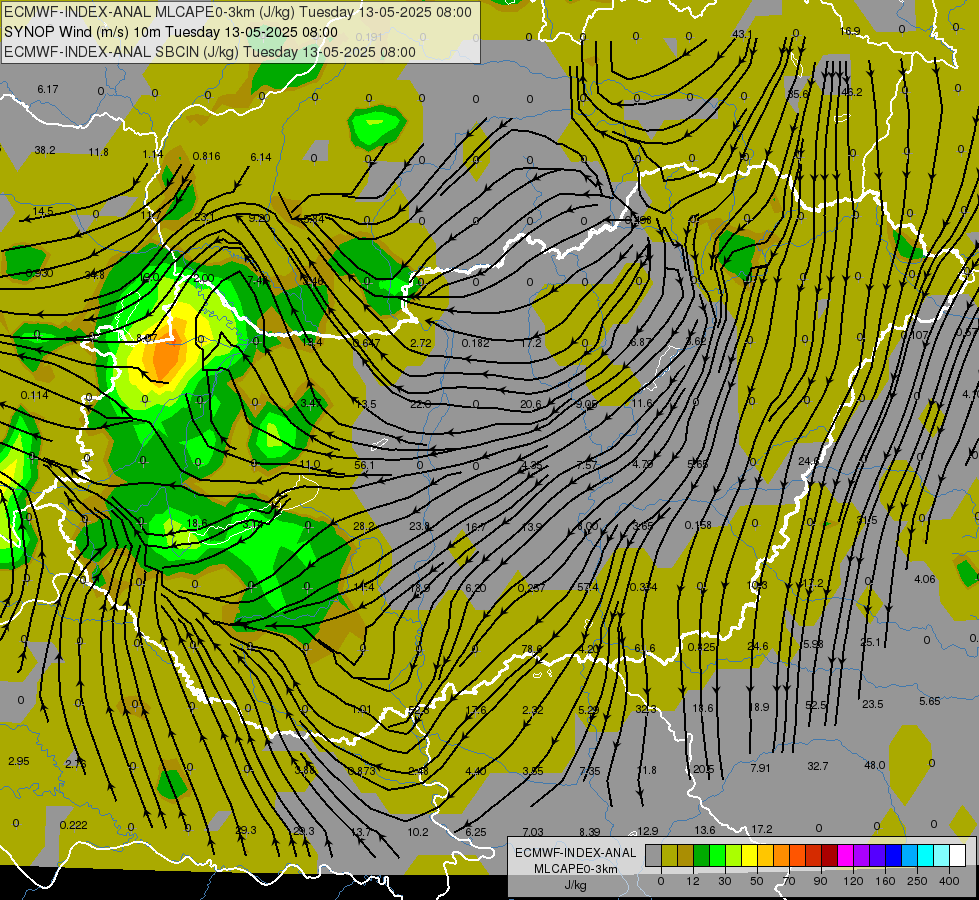Click the map value 56.1

tap(364, 465)
